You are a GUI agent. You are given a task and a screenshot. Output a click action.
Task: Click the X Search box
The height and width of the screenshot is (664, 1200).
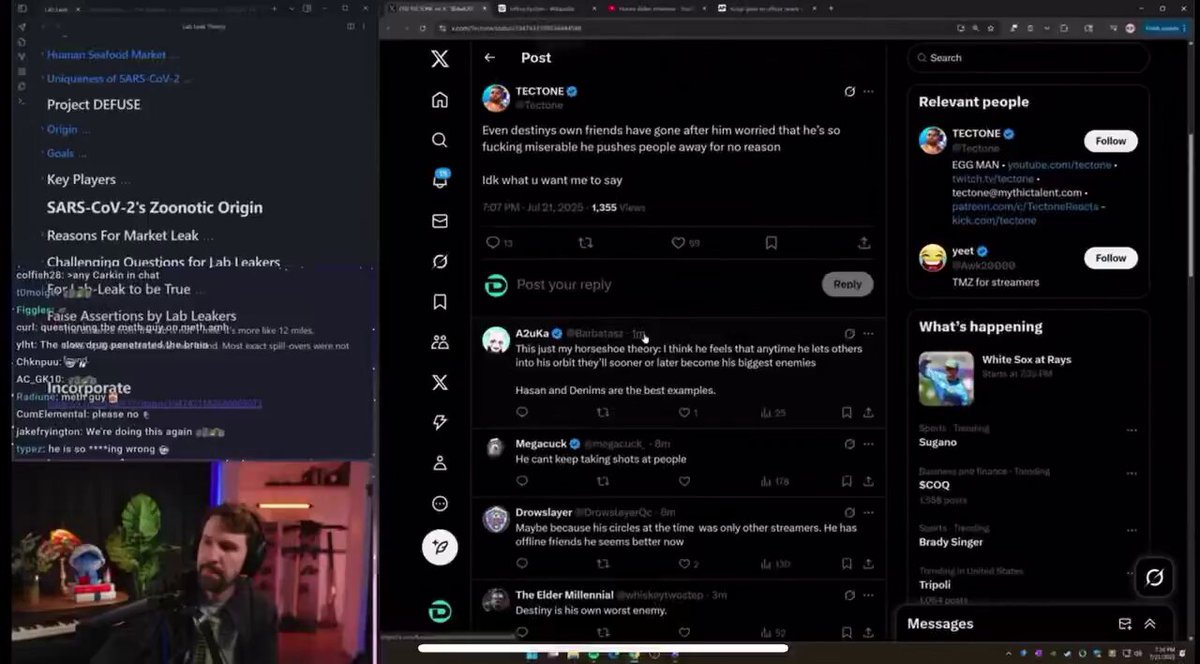[x=1028, y=58]
